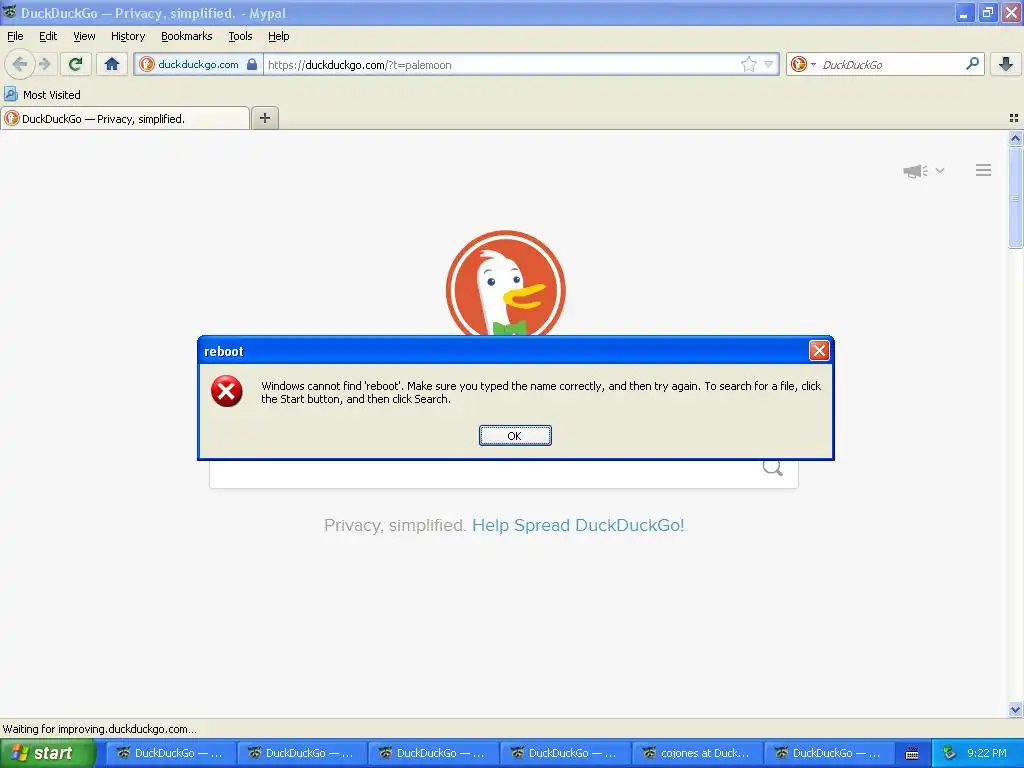The height and width of the screenshot is (768, 1024).
Task: Follow the Help Spread DuckDuckGo! link
Action: [578, 525]
